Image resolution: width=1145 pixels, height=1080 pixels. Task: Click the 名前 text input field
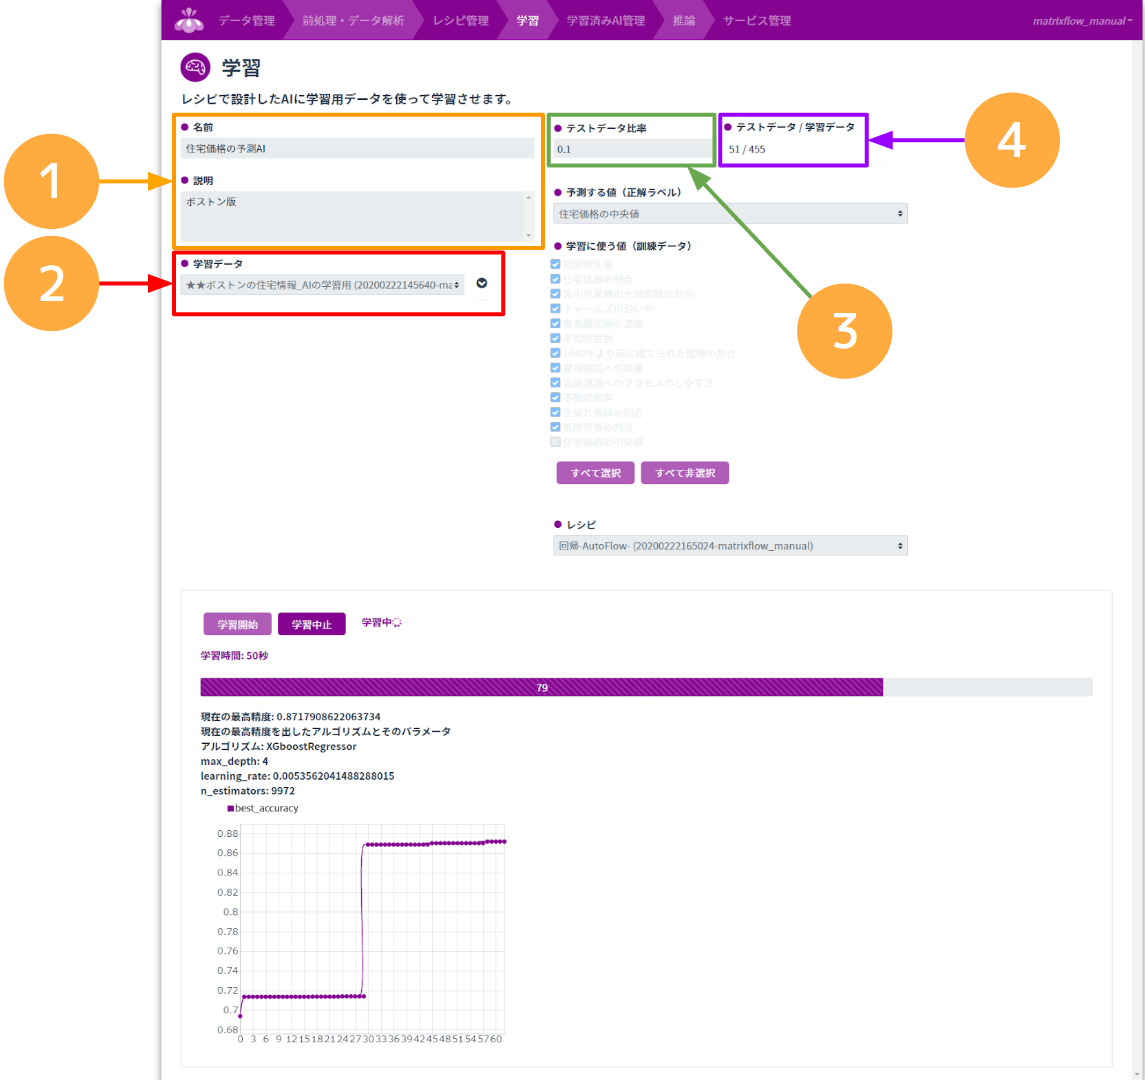(357, 148)
